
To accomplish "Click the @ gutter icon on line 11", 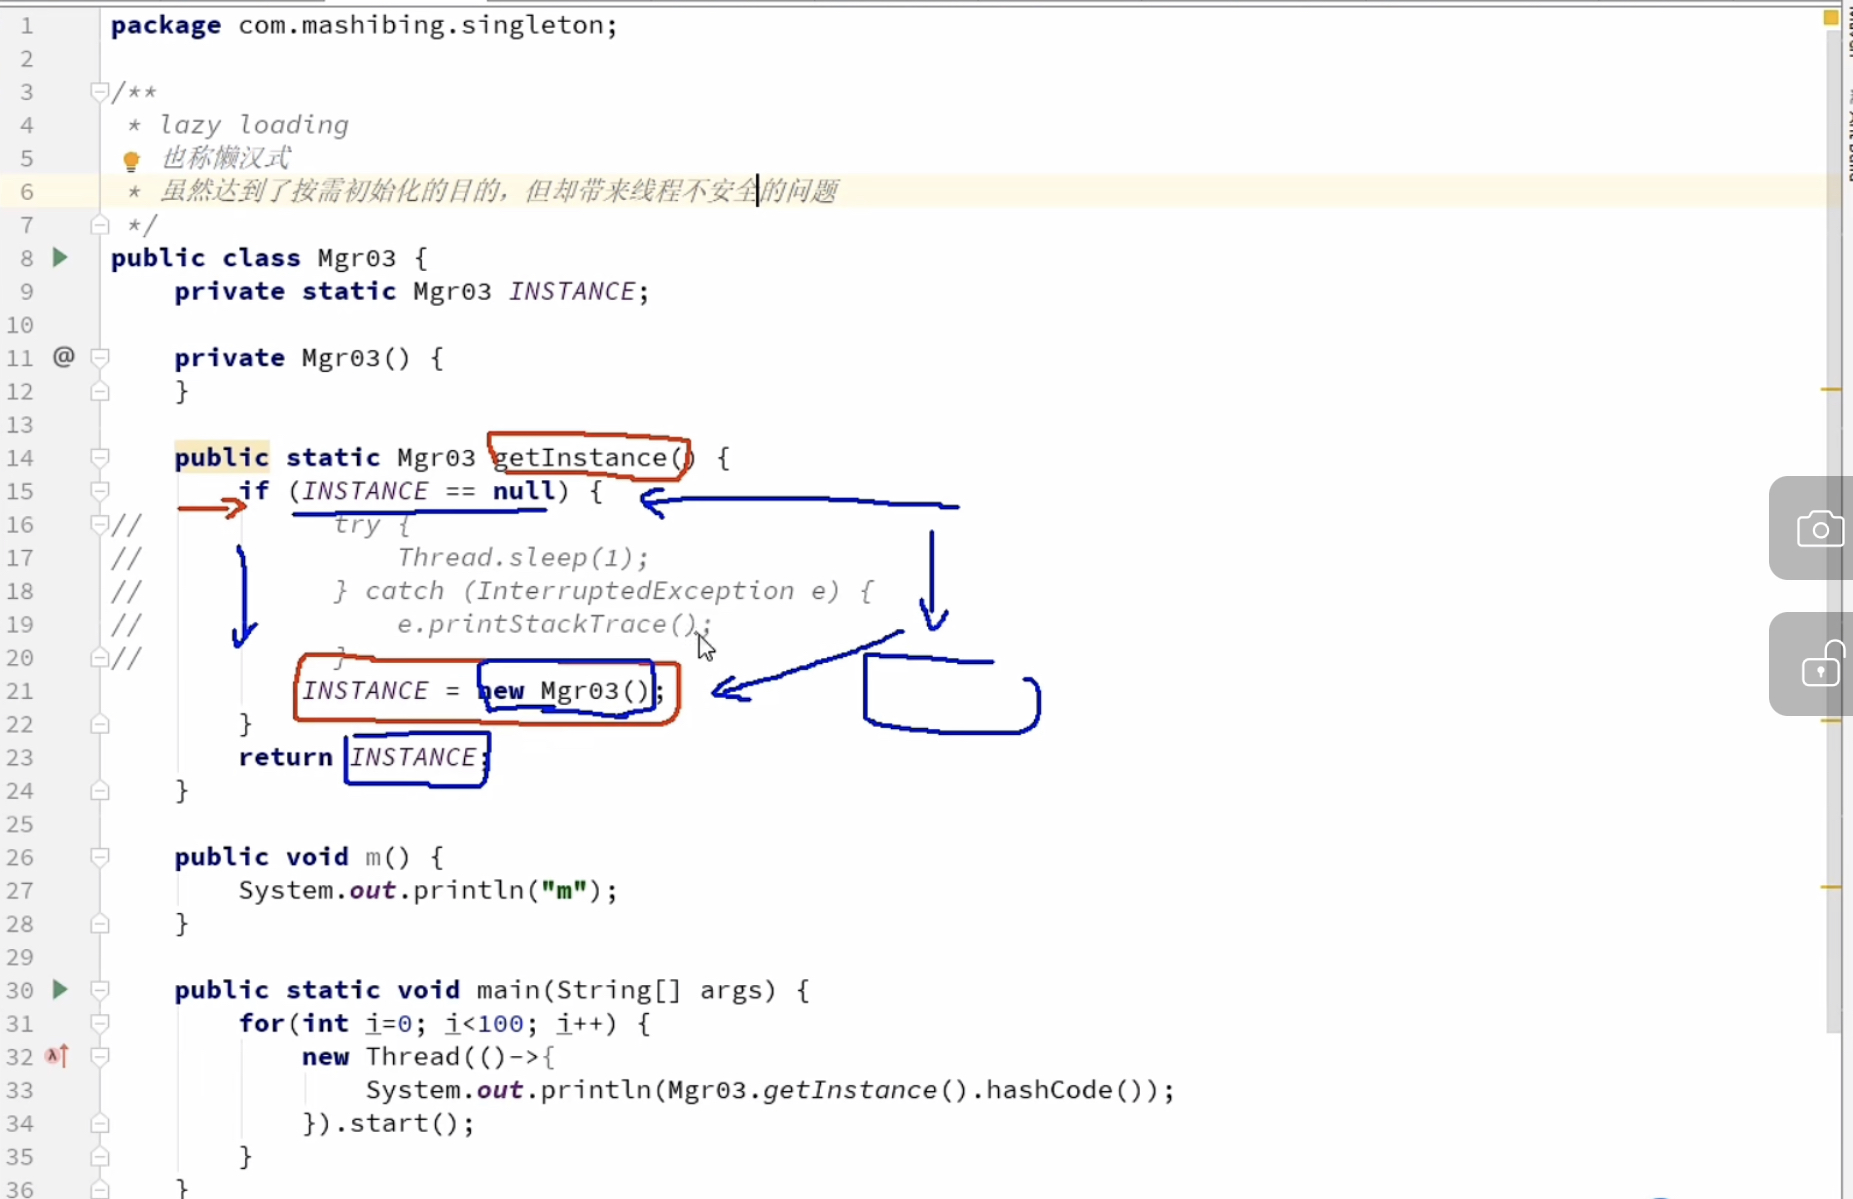I will click(x=63, y=357).
